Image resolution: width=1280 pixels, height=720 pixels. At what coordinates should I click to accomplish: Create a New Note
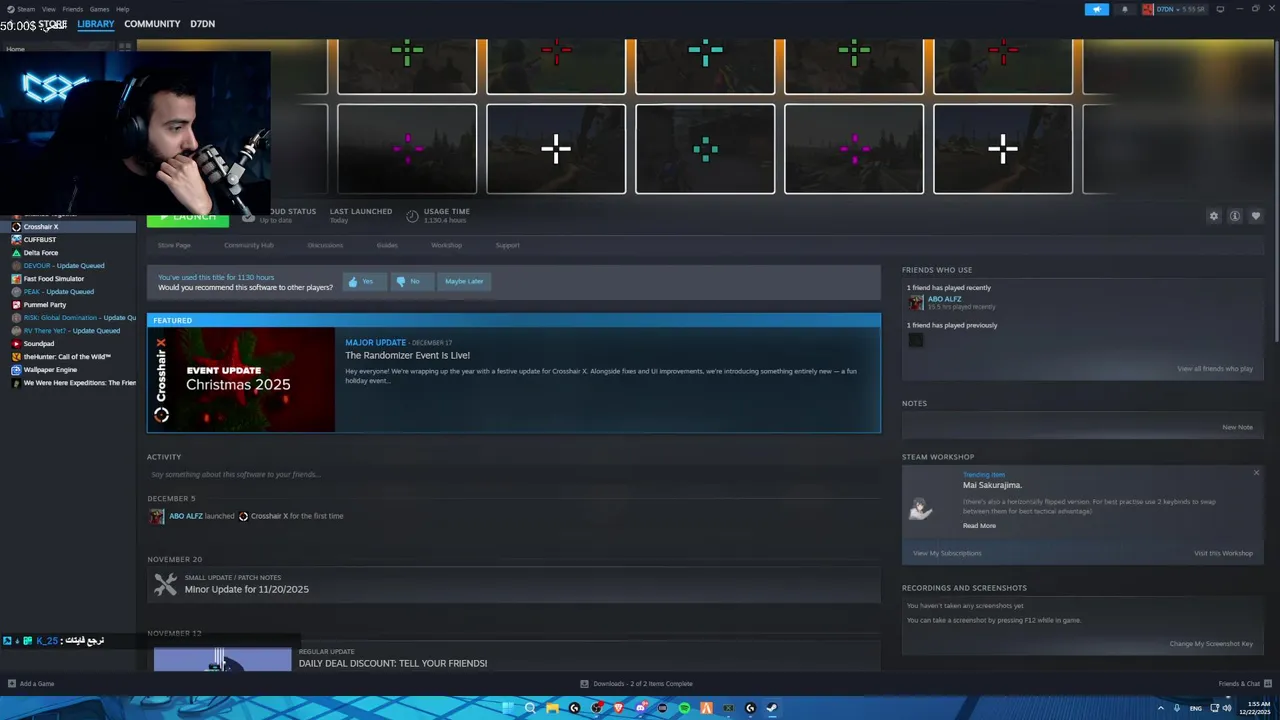click(1237, 427)
